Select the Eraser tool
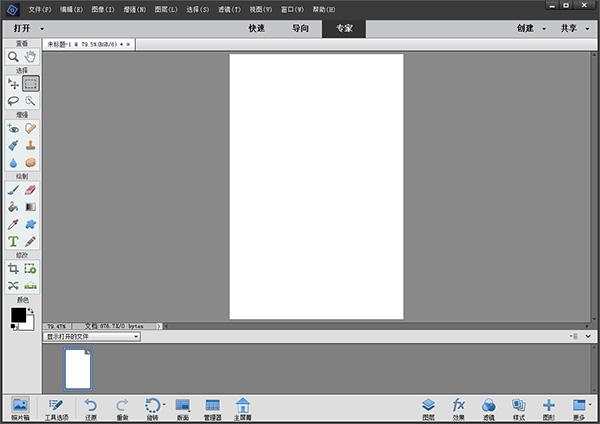 30,190
